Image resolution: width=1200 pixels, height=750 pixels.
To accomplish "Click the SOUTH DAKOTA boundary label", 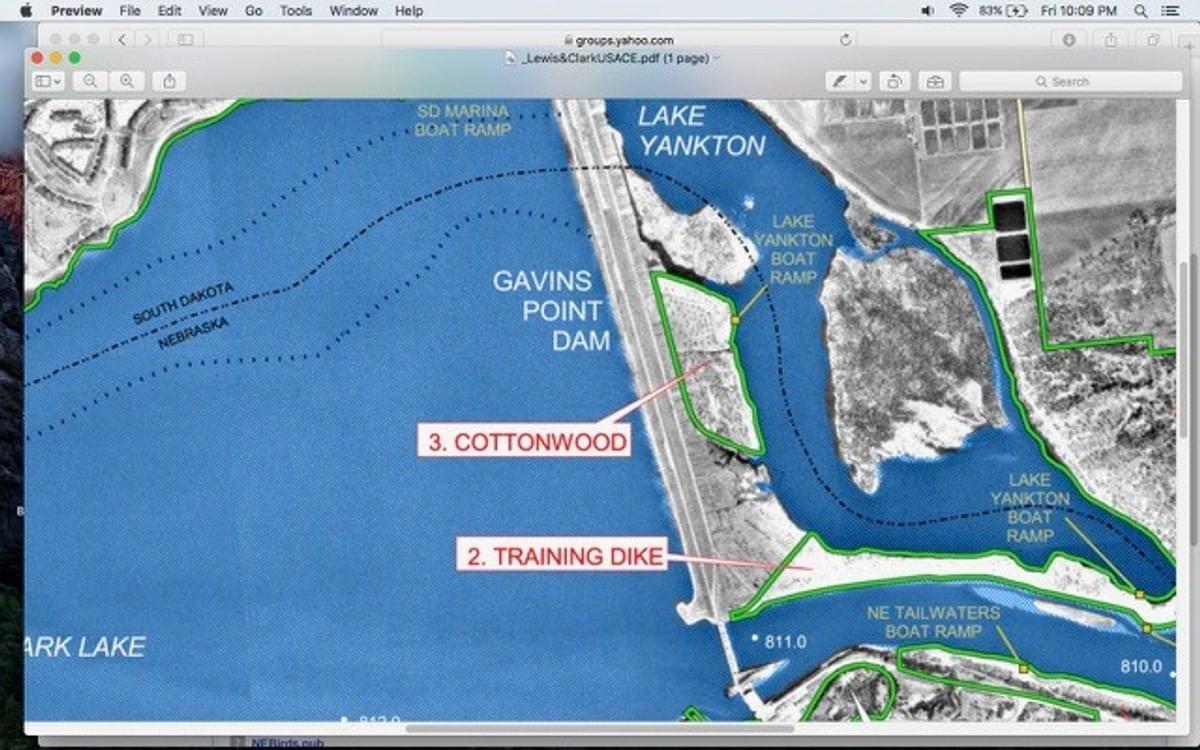I will 183,303.
